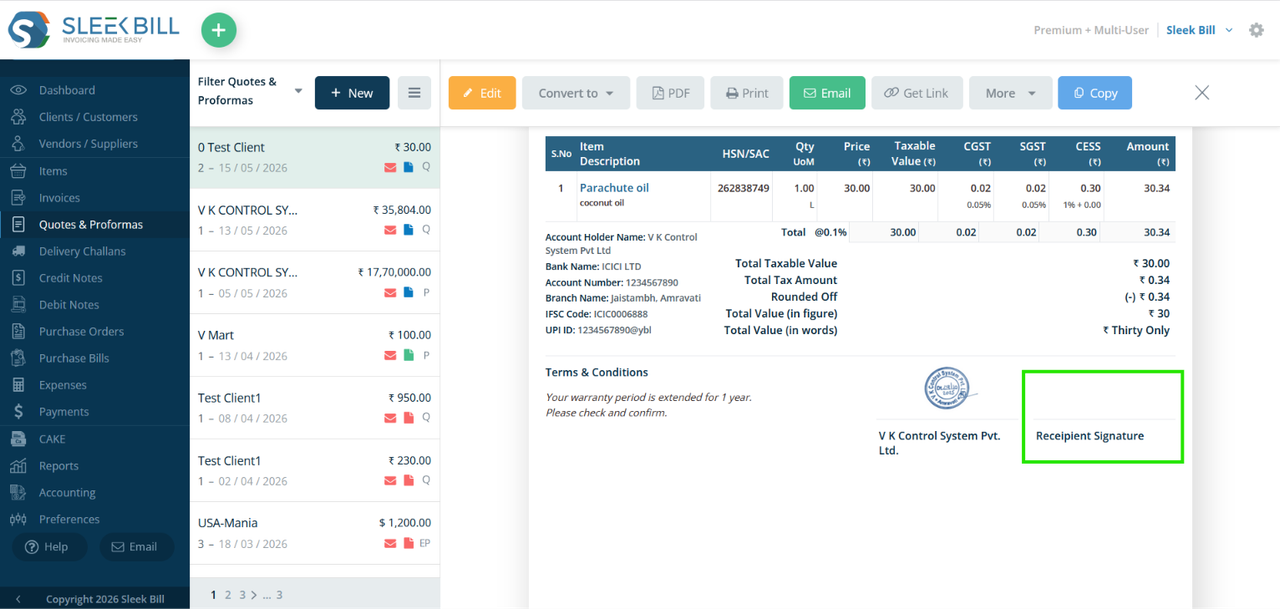The height and width of the screenshot is (609, 1280).
Task: Select the USA-Mania quote
Action: pos(315,533)
